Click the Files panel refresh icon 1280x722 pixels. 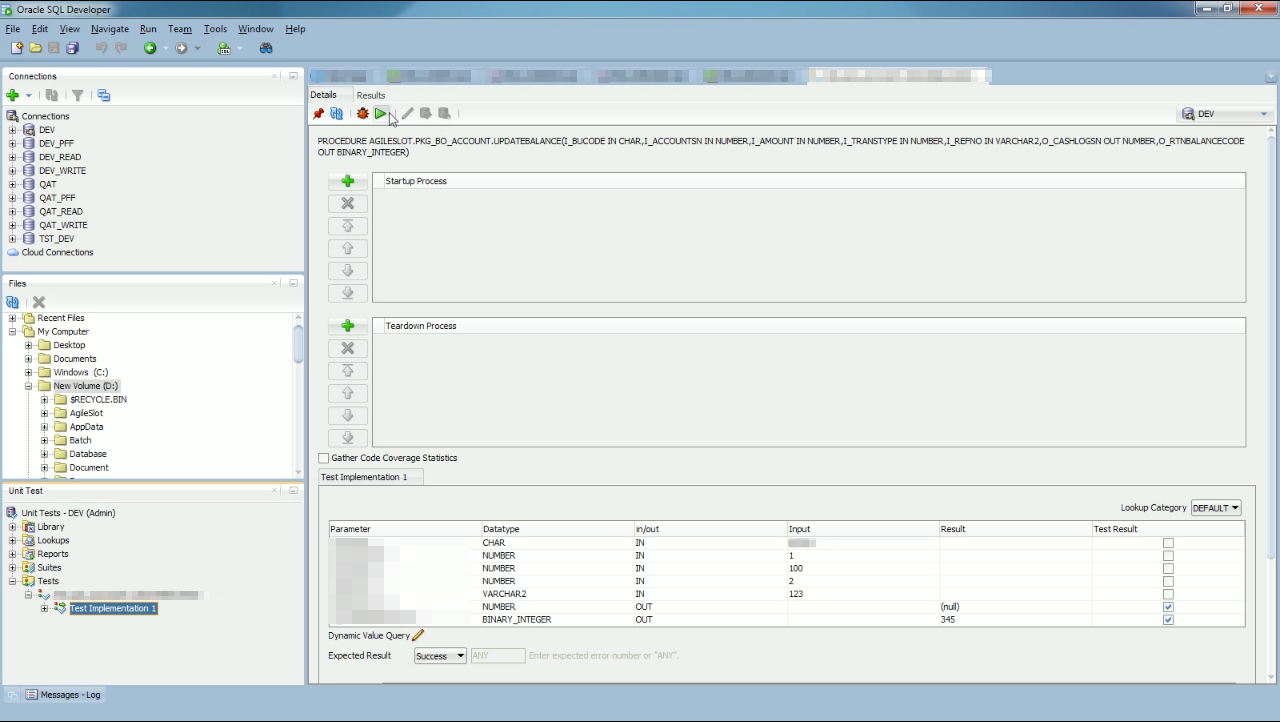13,302
